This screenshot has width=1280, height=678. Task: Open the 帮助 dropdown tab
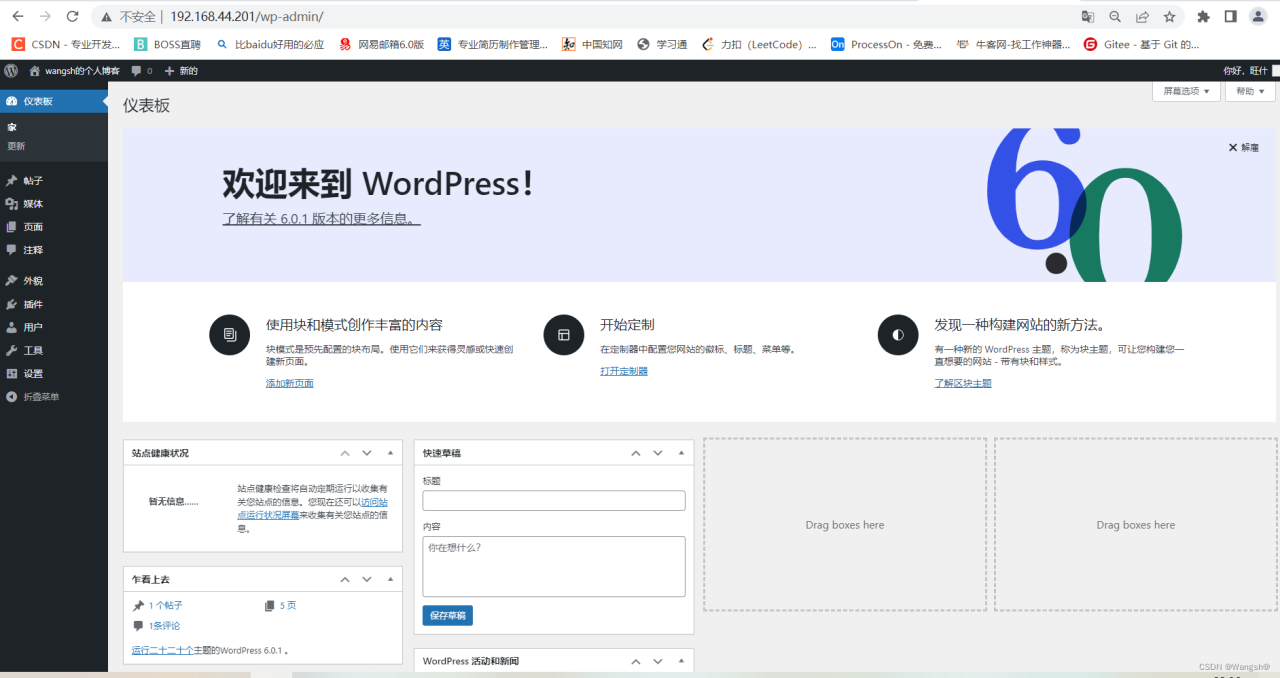[x=1251, y=91]
